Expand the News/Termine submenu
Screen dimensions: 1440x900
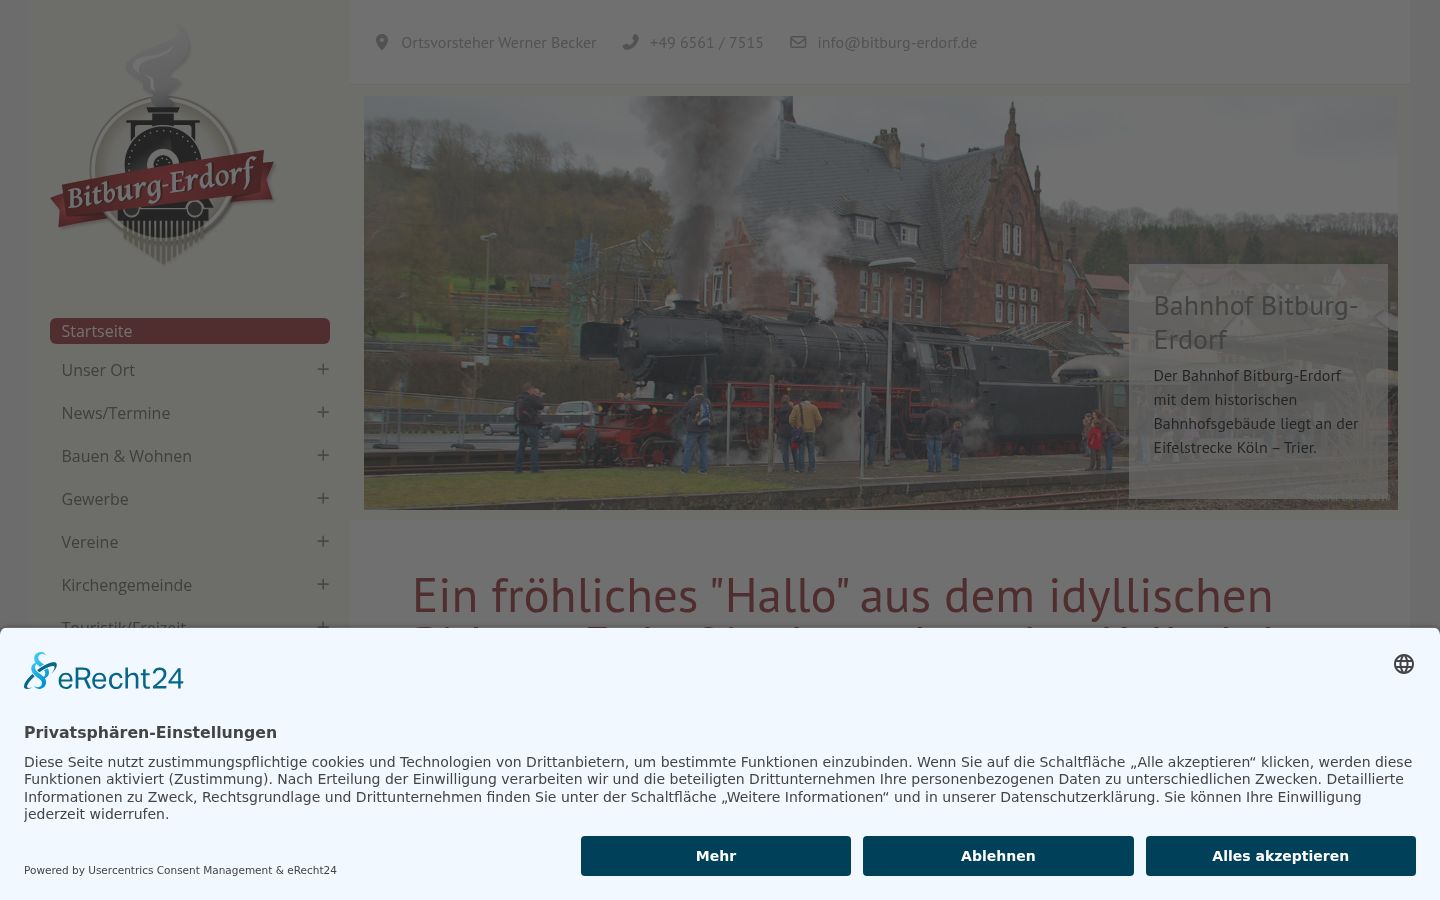[323, 412]
